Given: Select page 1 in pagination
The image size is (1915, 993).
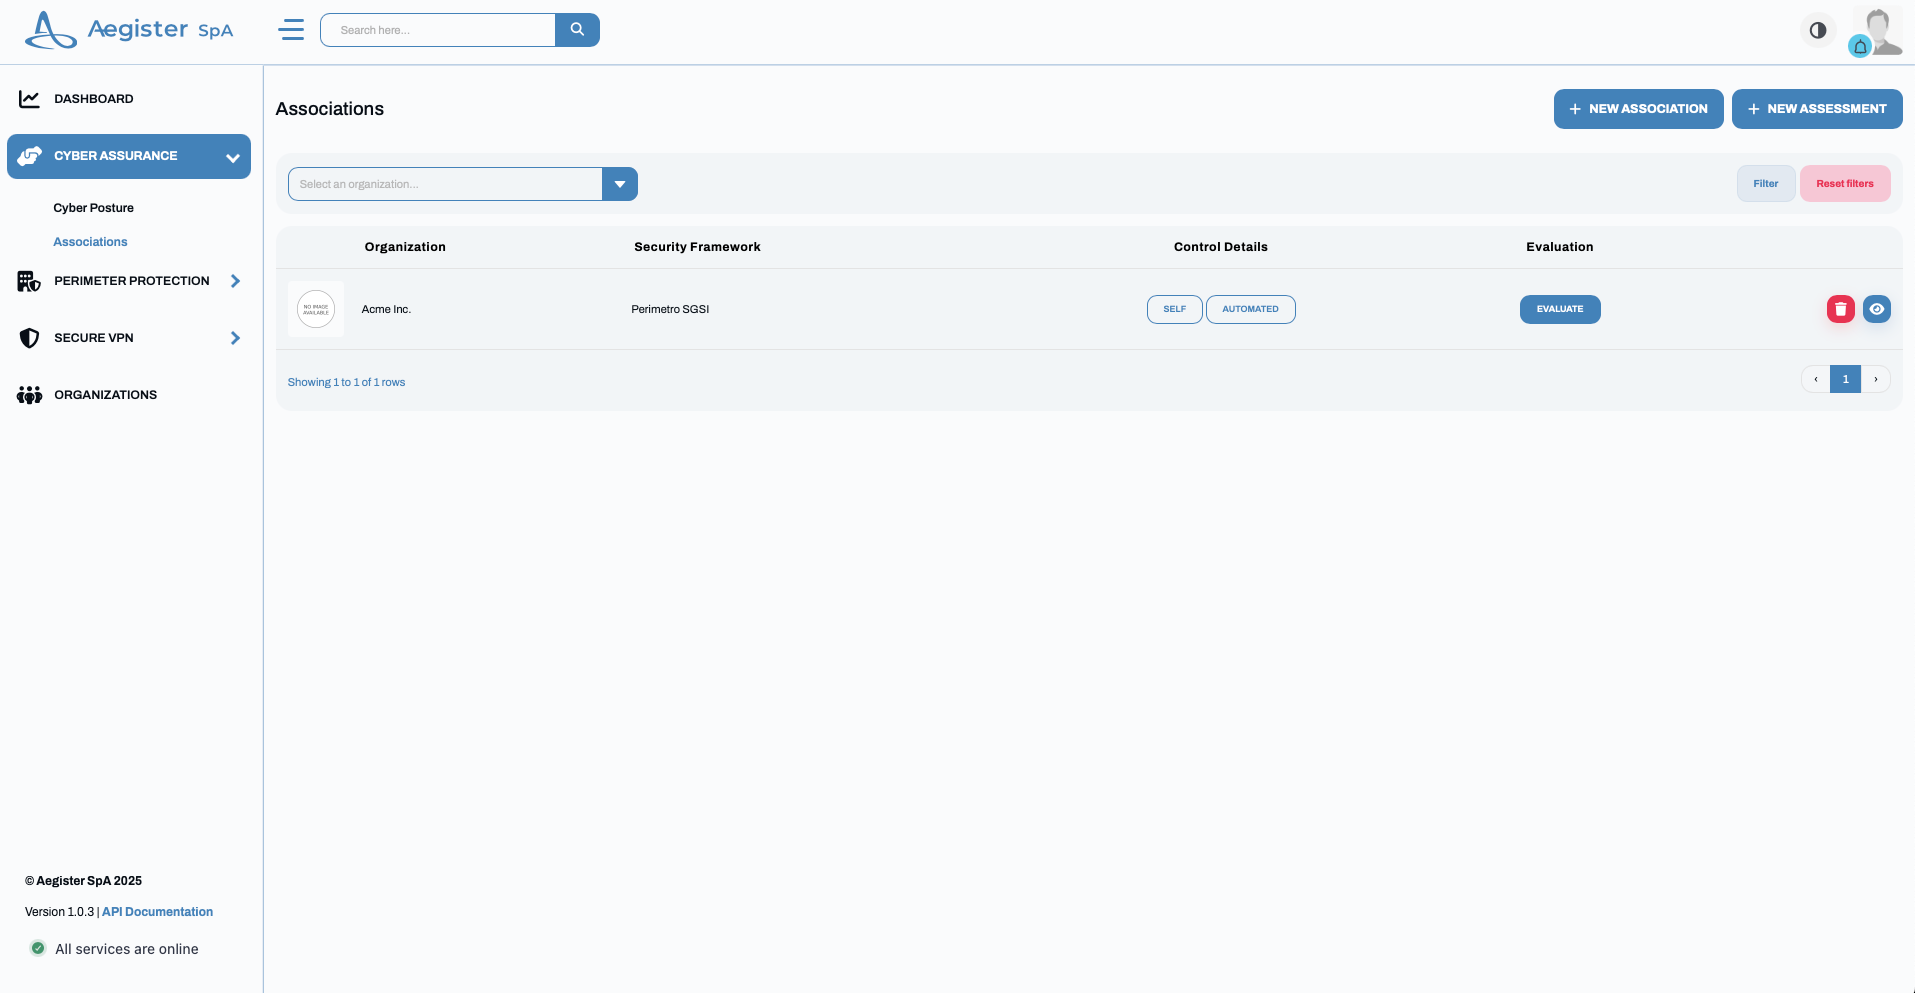Looking at the screenshot, I should [x=1845, y=379].
